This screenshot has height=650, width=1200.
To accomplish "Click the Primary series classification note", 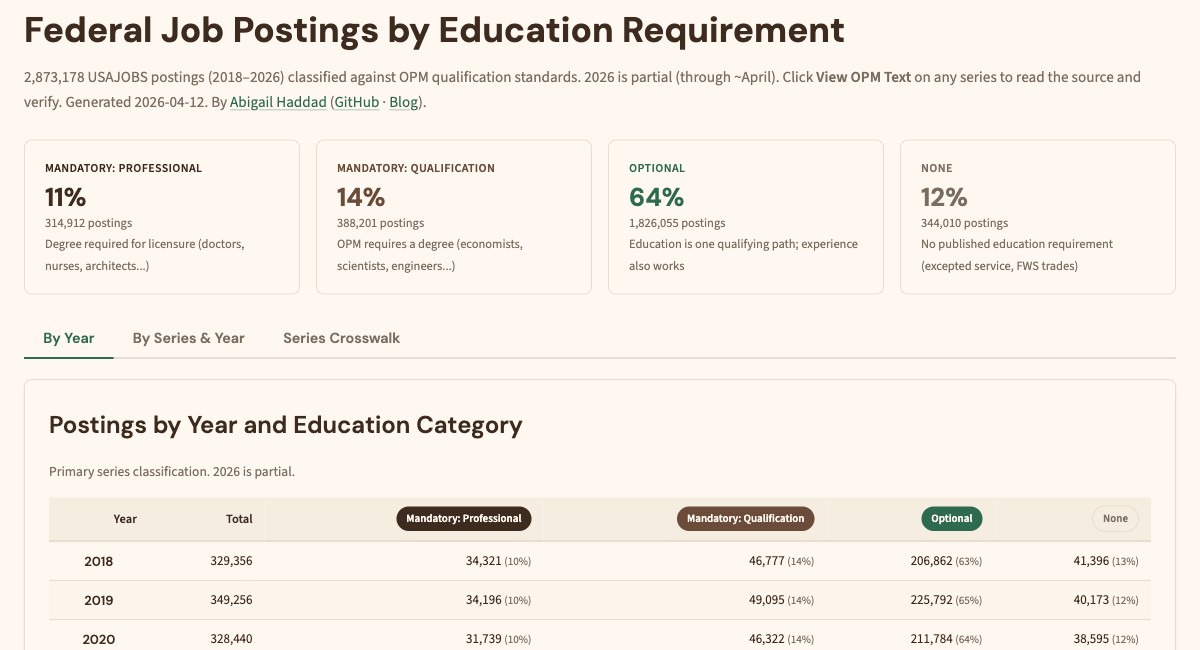I will 172,471.
